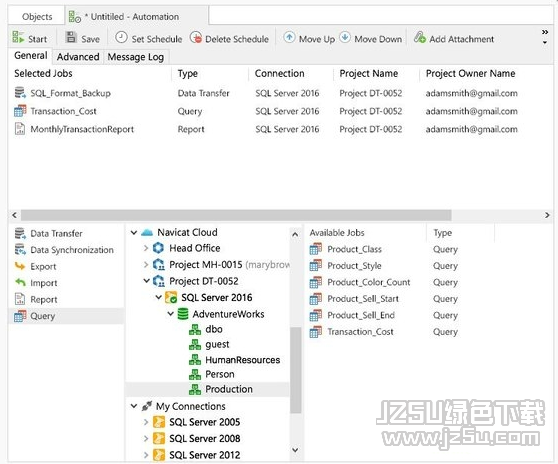This screenshot has width=558, height=464.
Task: Select the Query job type icon
Action: [x=20, y=316]
